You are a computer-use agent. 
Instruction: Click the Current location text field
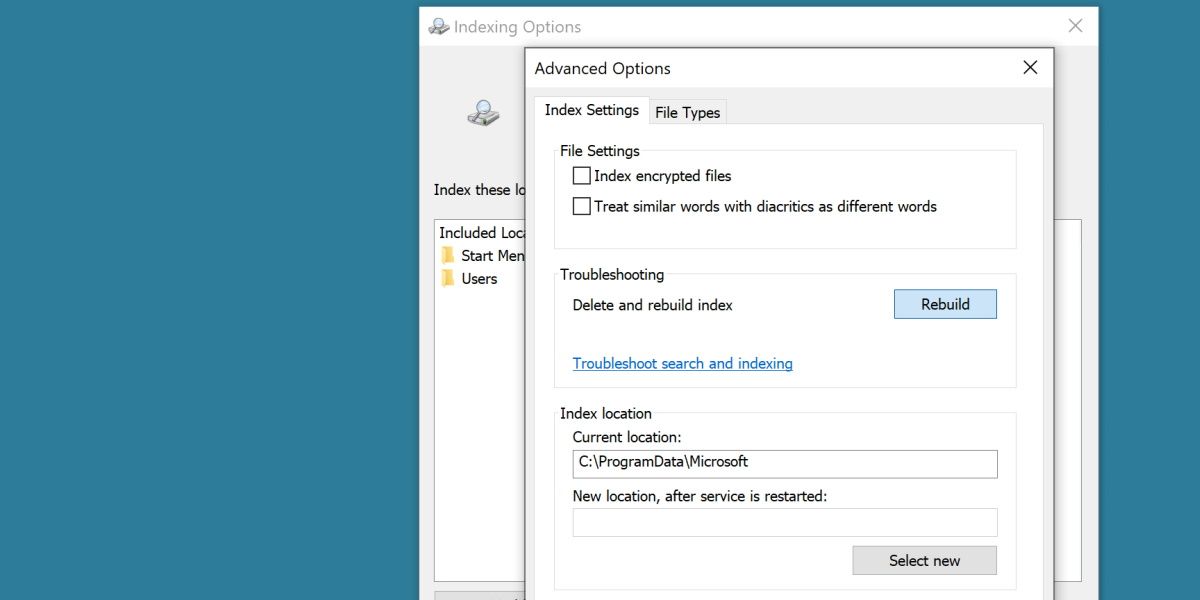784,464
